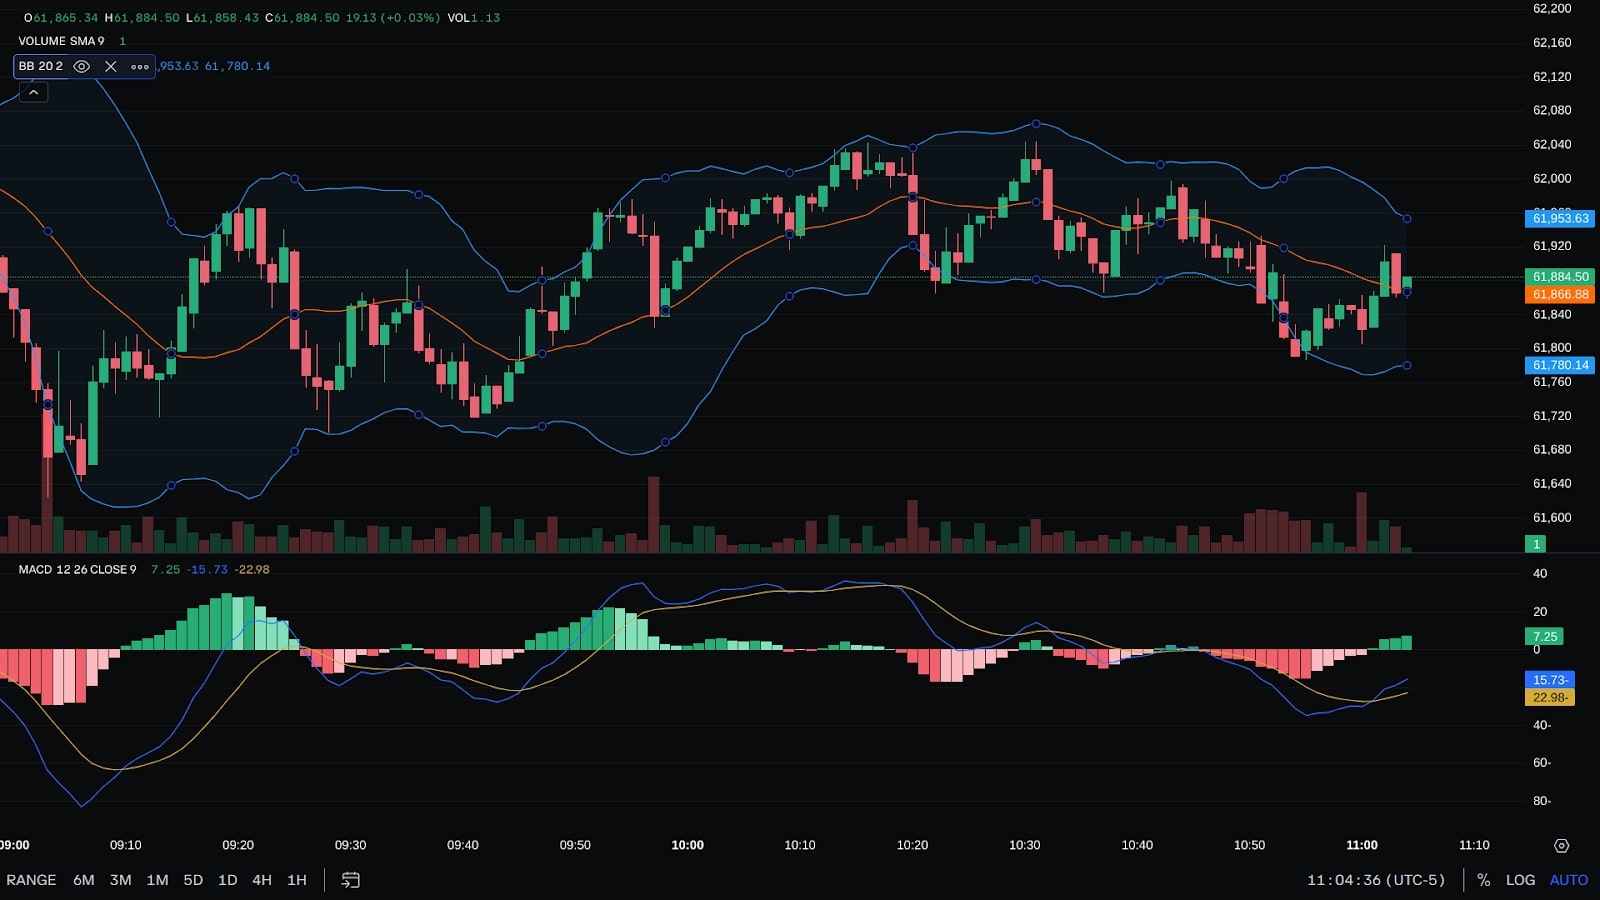Viewport: 1600px width, 900px height.
Task: Select the 11:00 time axis marker
Action: (x=1362, y=845)
